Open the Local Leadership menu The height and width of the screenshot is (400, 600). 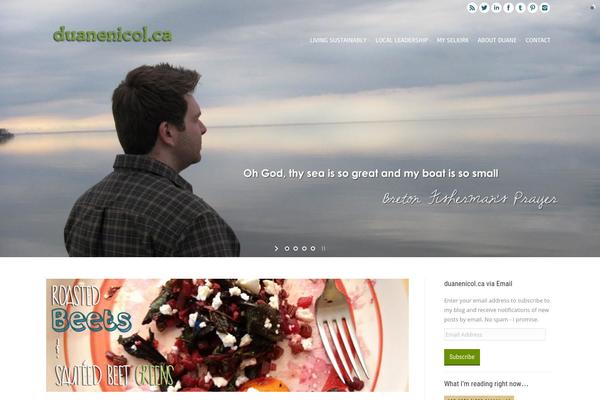click(401, 40)
